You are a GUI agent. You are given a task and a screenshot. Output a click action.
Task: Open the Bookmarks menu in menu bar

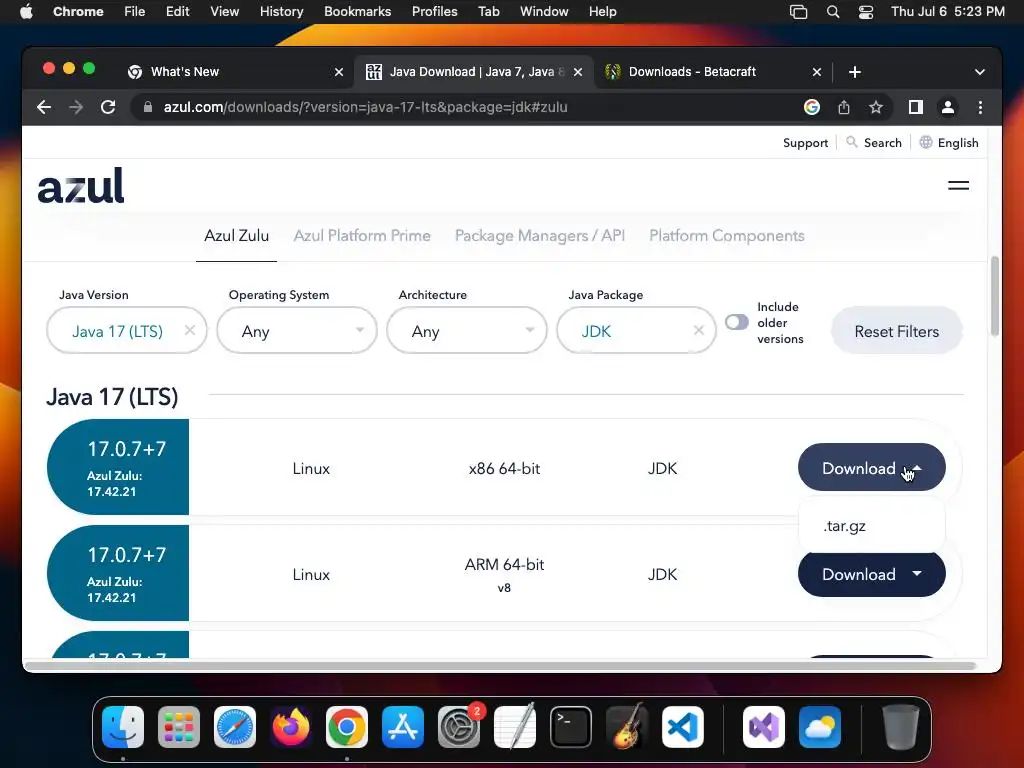tap(357, 11)
